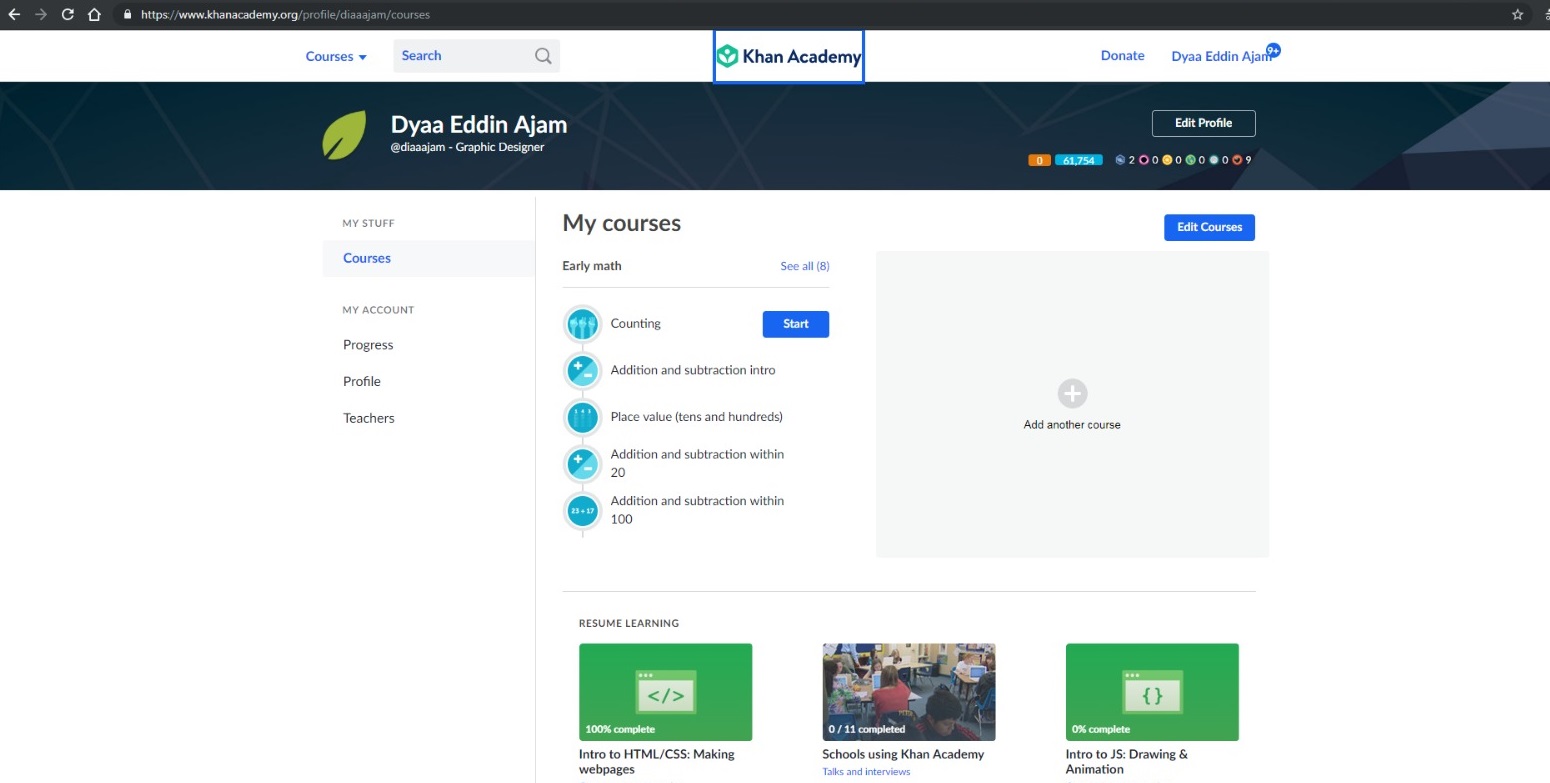Image resolution: width=1550 pixels, height=783 pixels.
Task: Open Teachers in the sidebar
Action: (369, 418)
